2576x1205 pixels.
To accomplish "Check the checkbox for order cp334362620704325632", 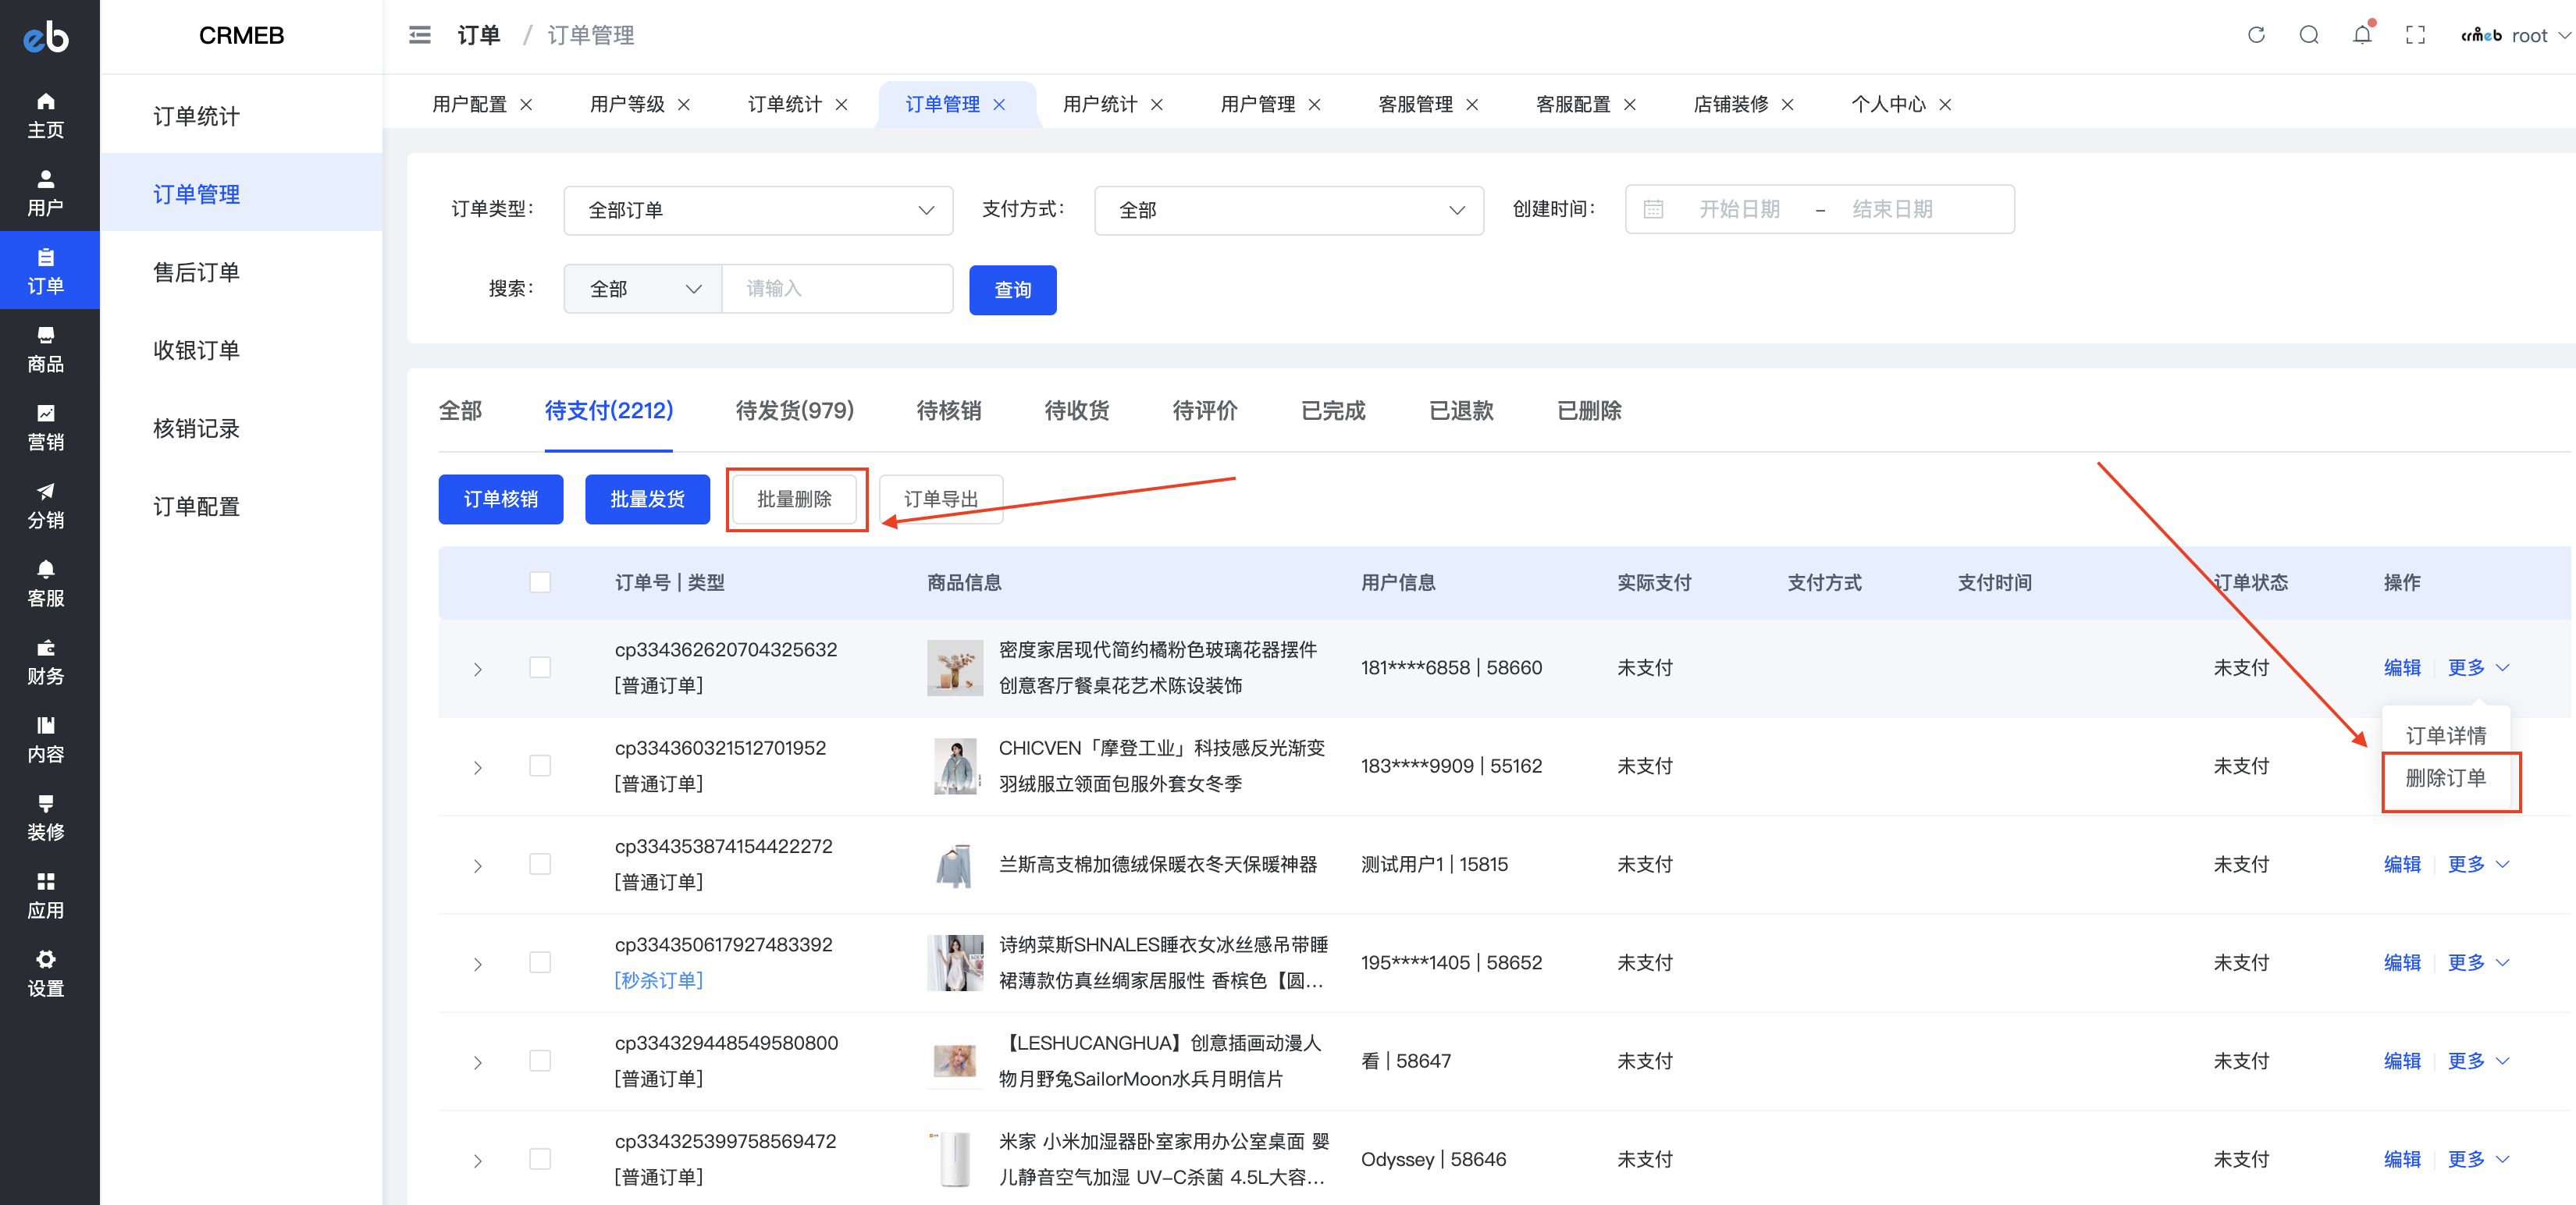I will (x=541, y=667).
